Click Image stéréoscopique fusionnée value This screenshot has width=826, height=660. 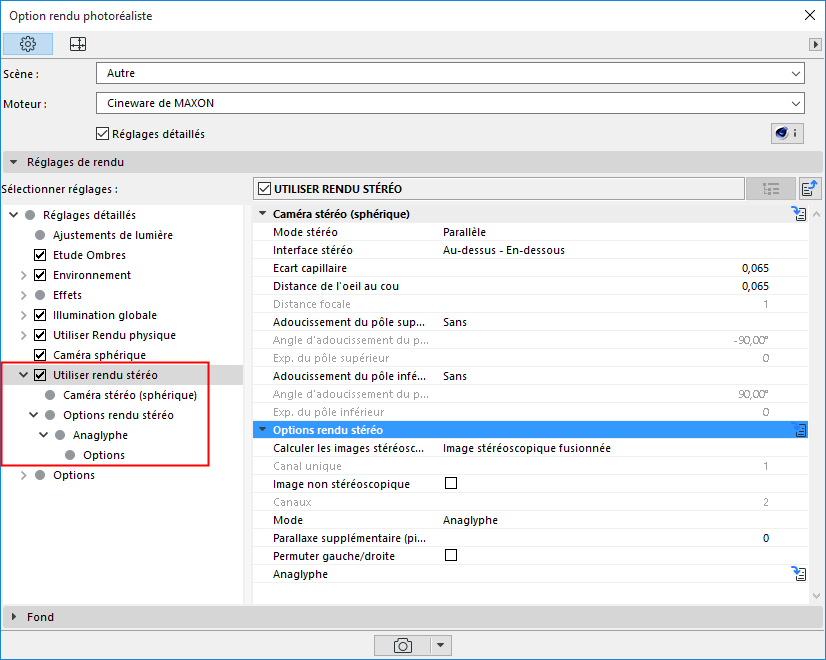point(527,448)
